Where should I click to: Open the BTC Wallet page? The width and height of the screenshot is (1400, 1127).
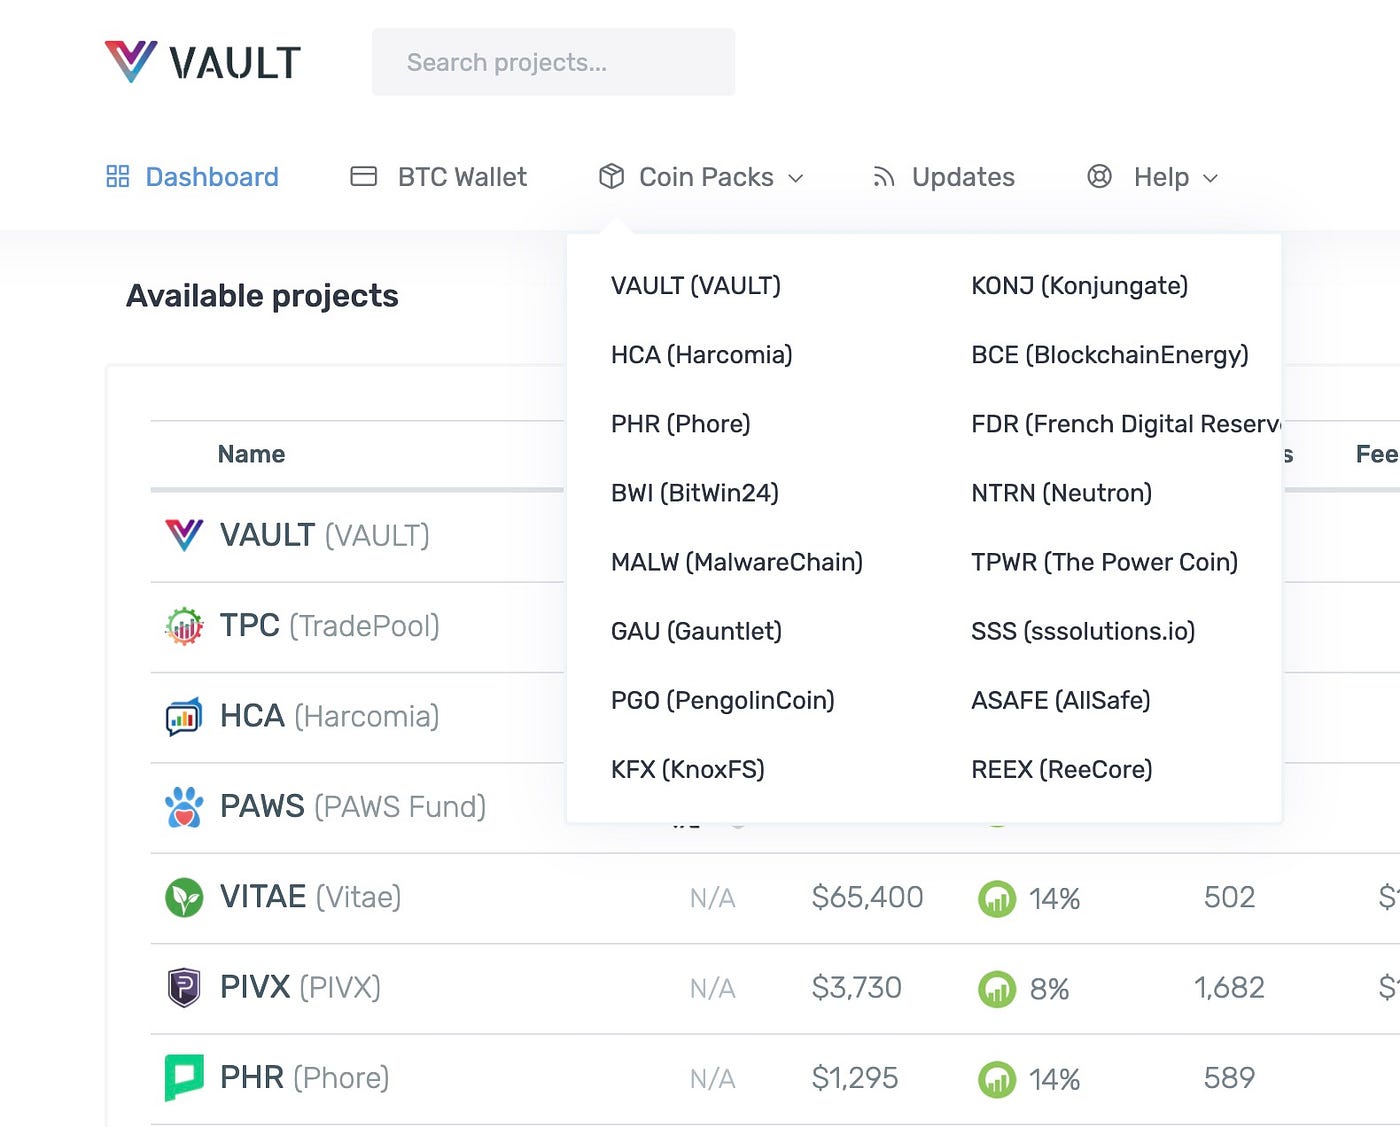click(438, 177)
